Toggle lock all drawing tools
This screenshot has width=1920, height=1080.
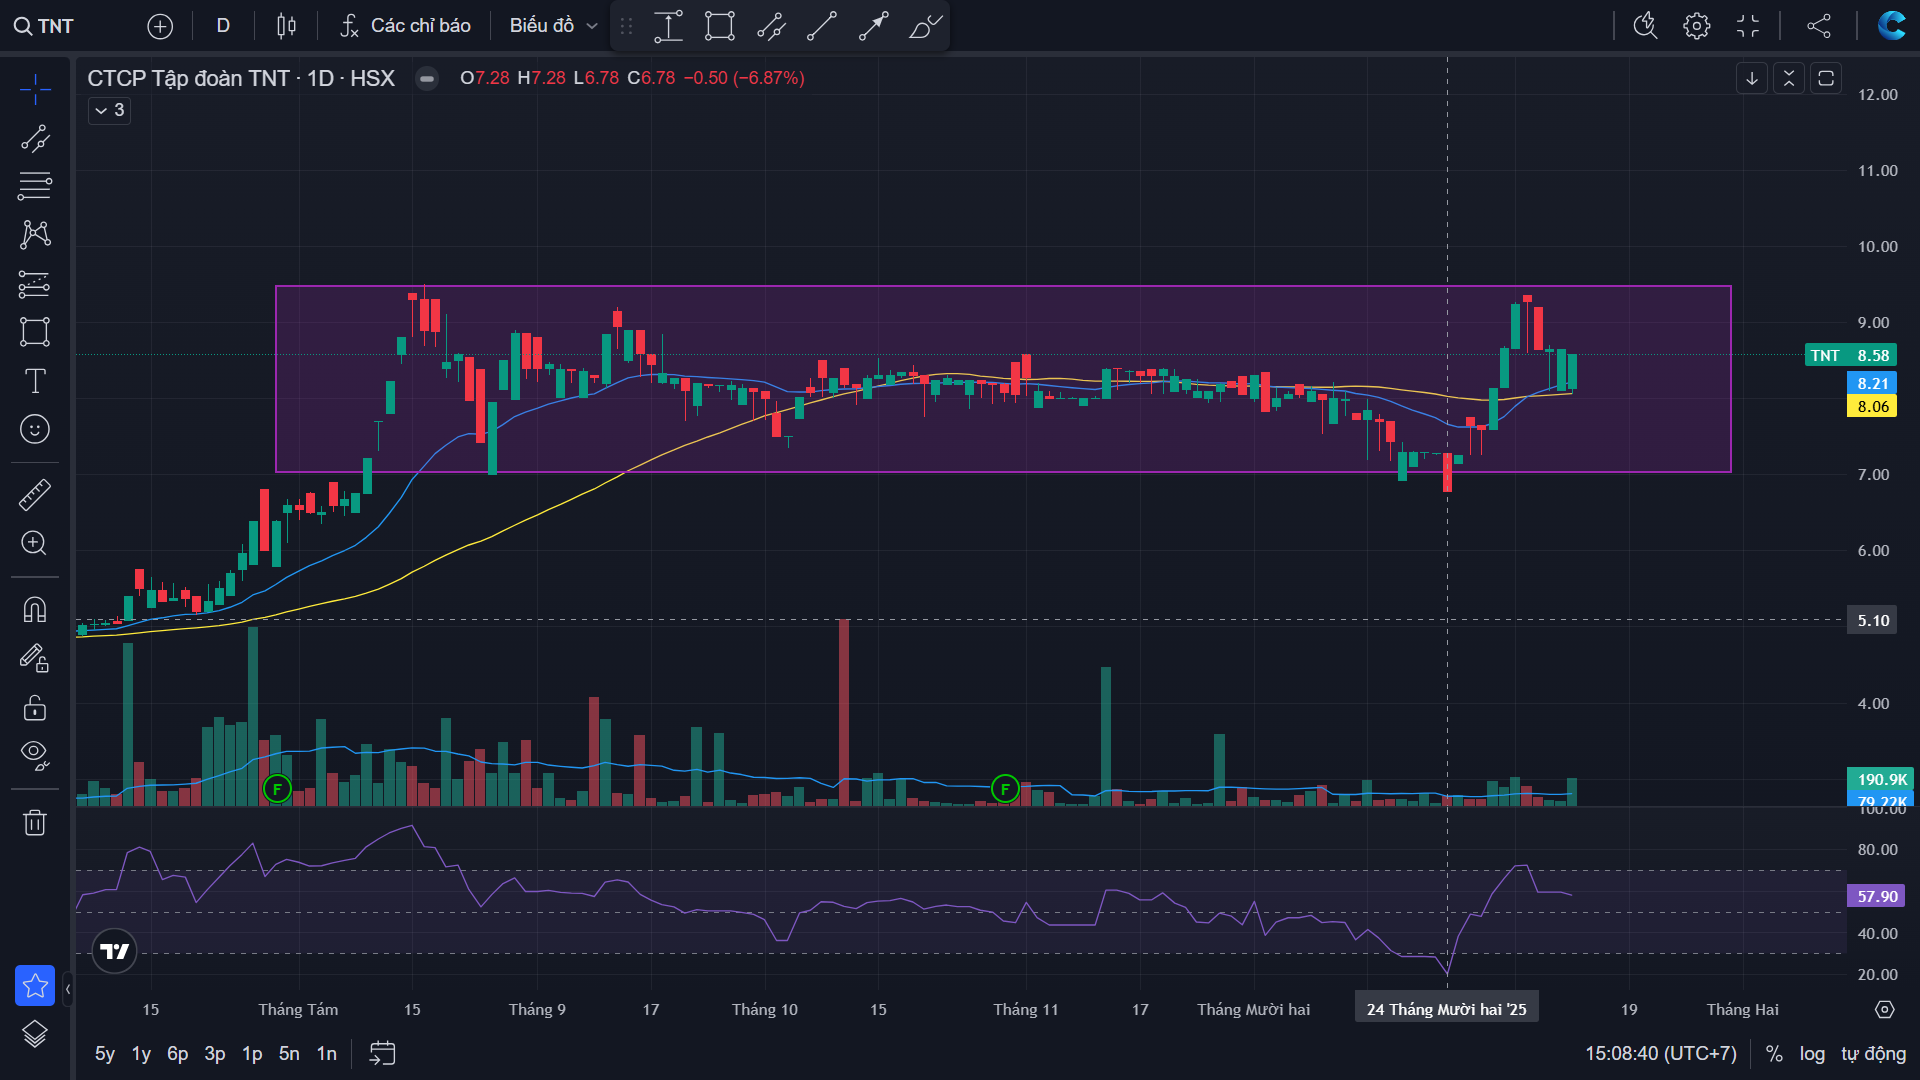(x=35, y=708)
